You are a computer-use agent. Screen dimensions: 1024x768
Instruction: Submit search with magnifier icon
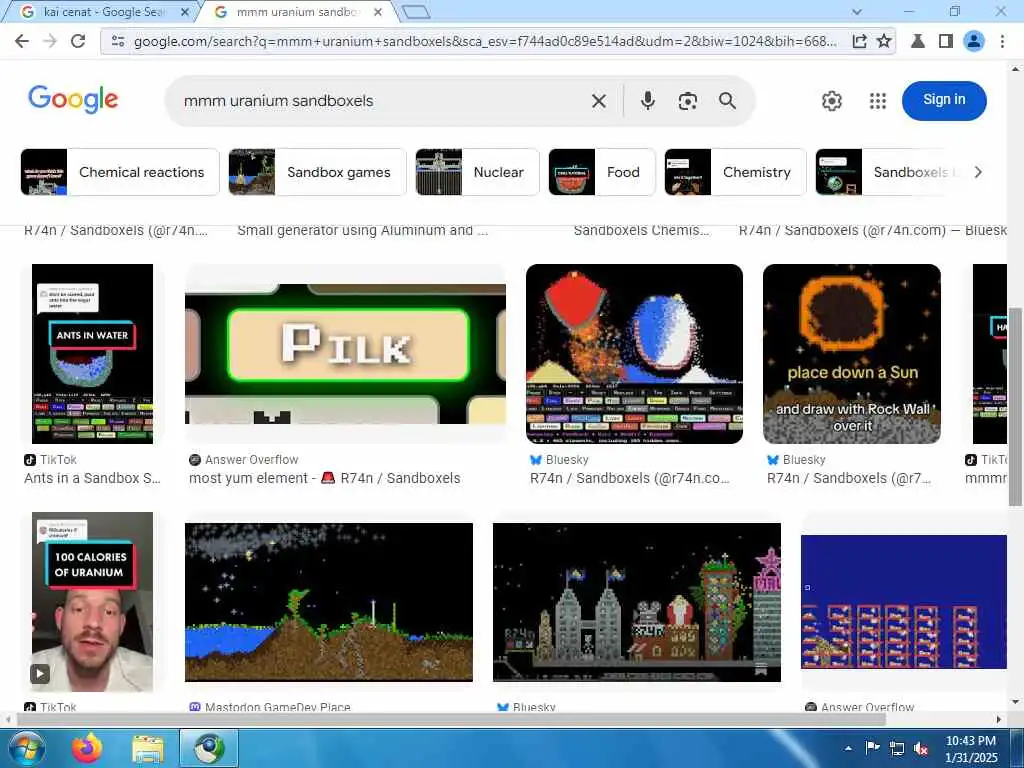(728, 101)
